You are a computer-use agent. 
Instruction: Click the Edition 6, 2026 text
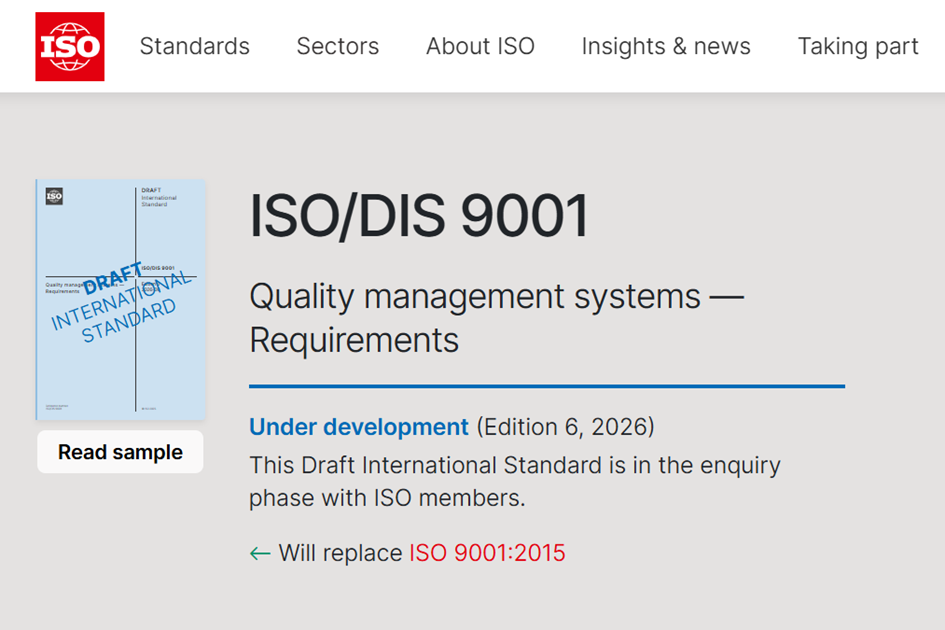coord(565,427)
